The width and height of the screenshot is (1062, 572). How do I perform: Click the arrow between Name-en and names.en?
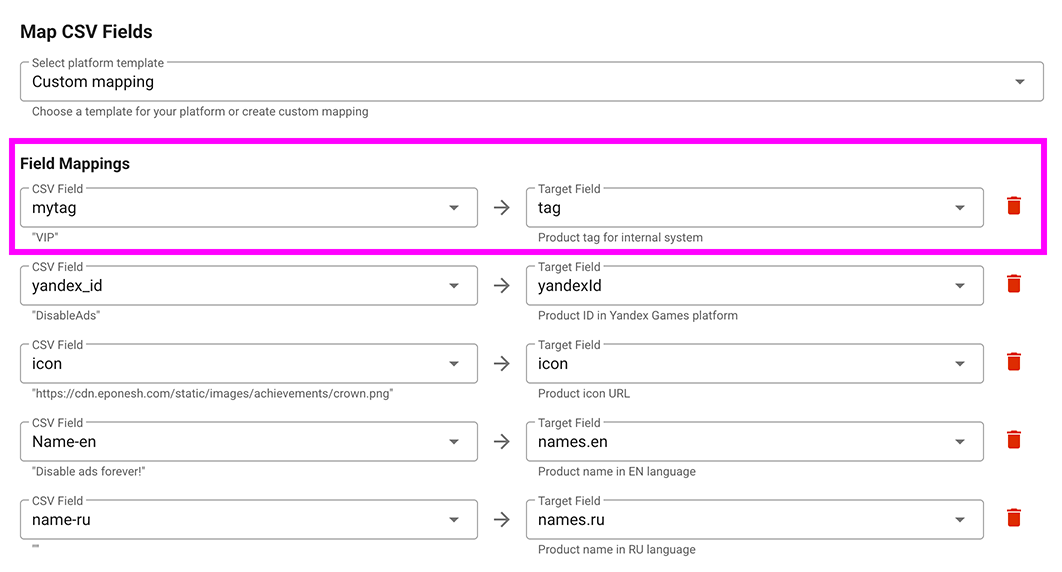click(502, 442)
